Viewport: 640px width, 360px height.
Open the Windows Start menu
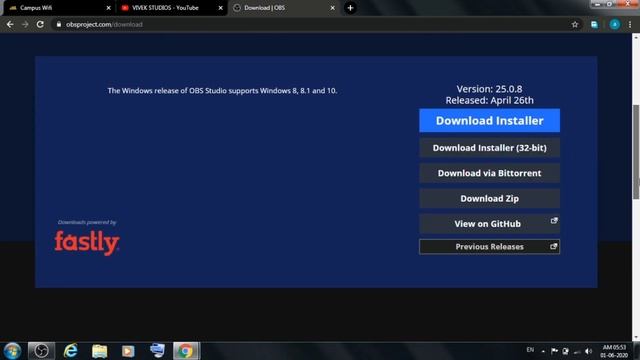pos(12,351)
